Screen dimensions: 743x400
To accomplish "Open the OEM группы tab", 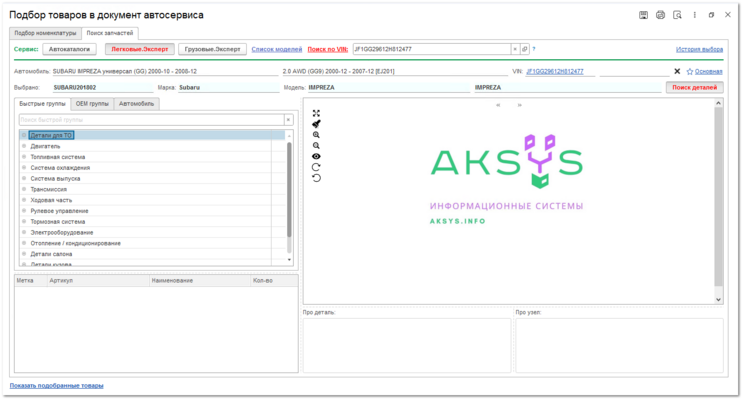I will (92, 104).
